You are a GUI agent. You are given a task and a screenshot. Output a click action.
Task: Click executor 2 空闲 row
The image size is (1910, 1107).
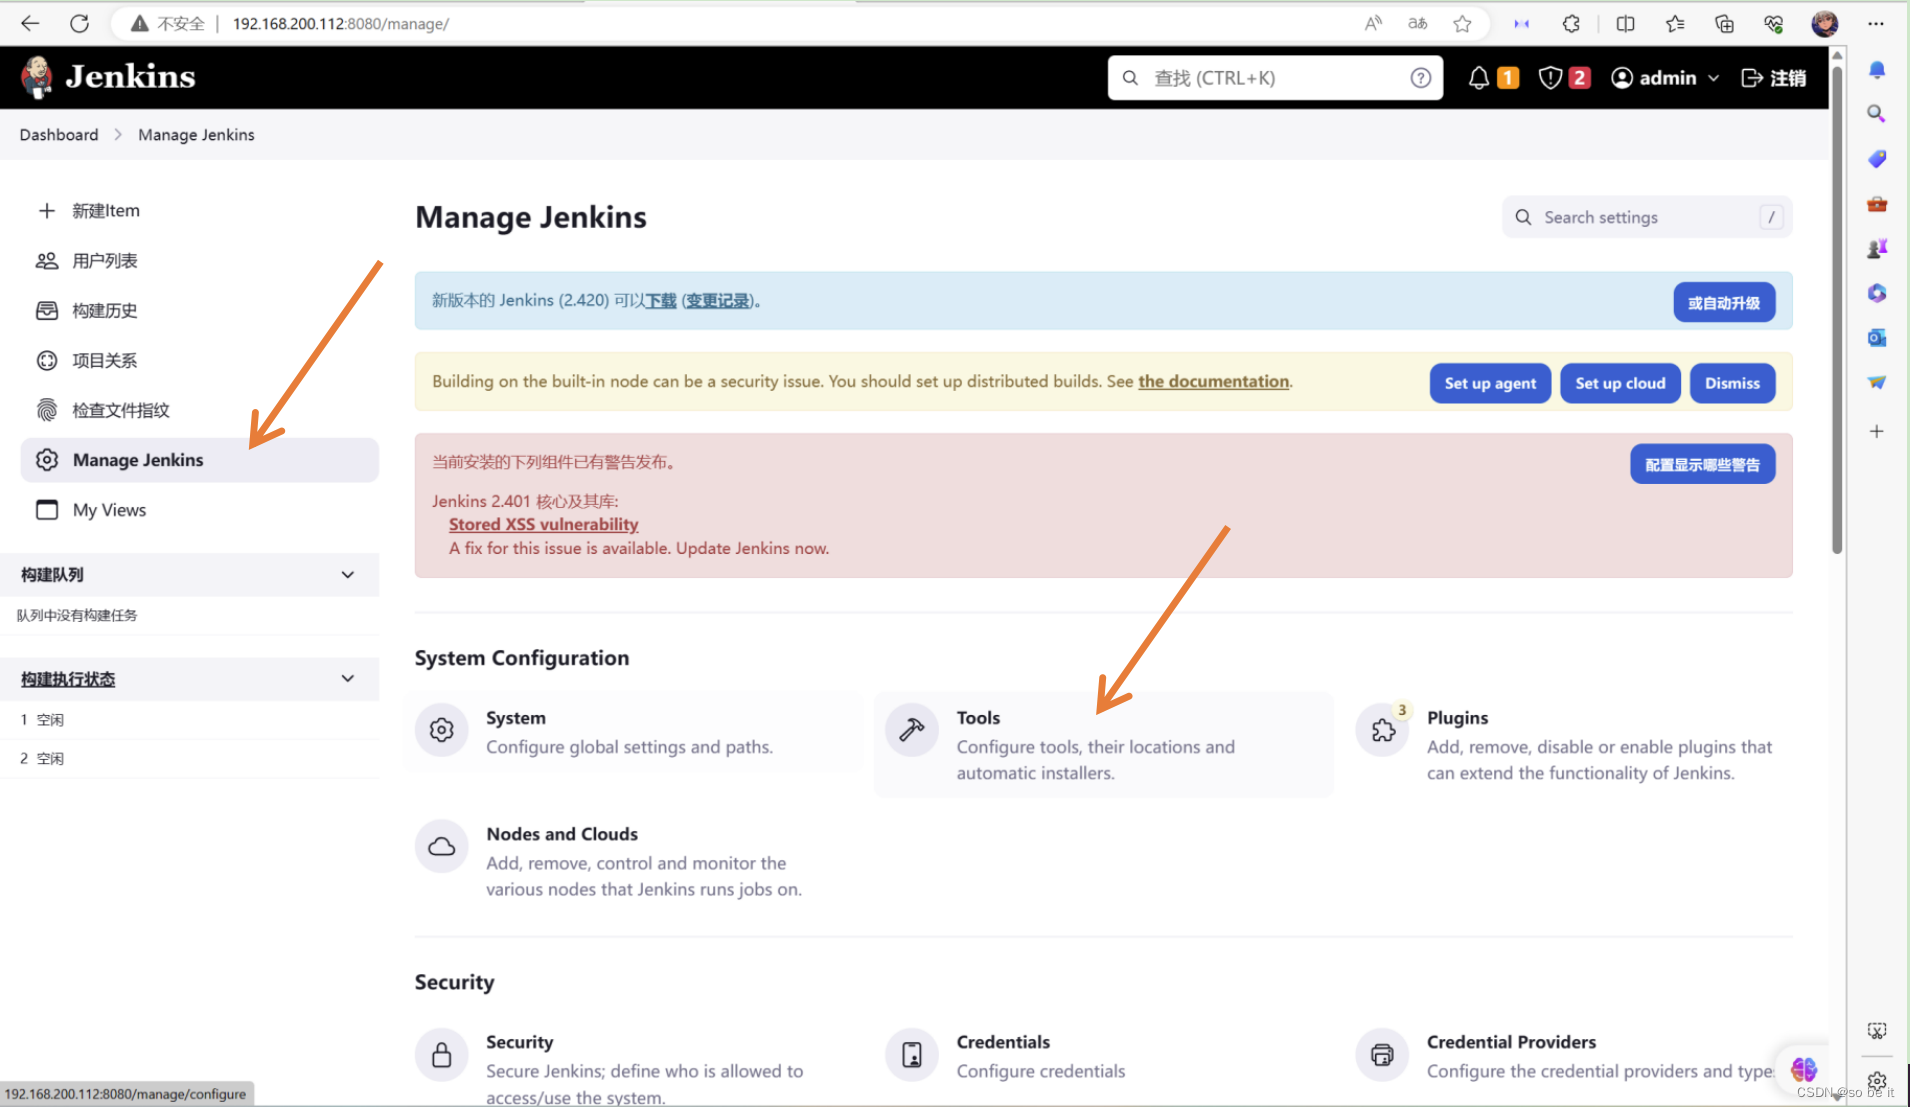click(190, 758)
